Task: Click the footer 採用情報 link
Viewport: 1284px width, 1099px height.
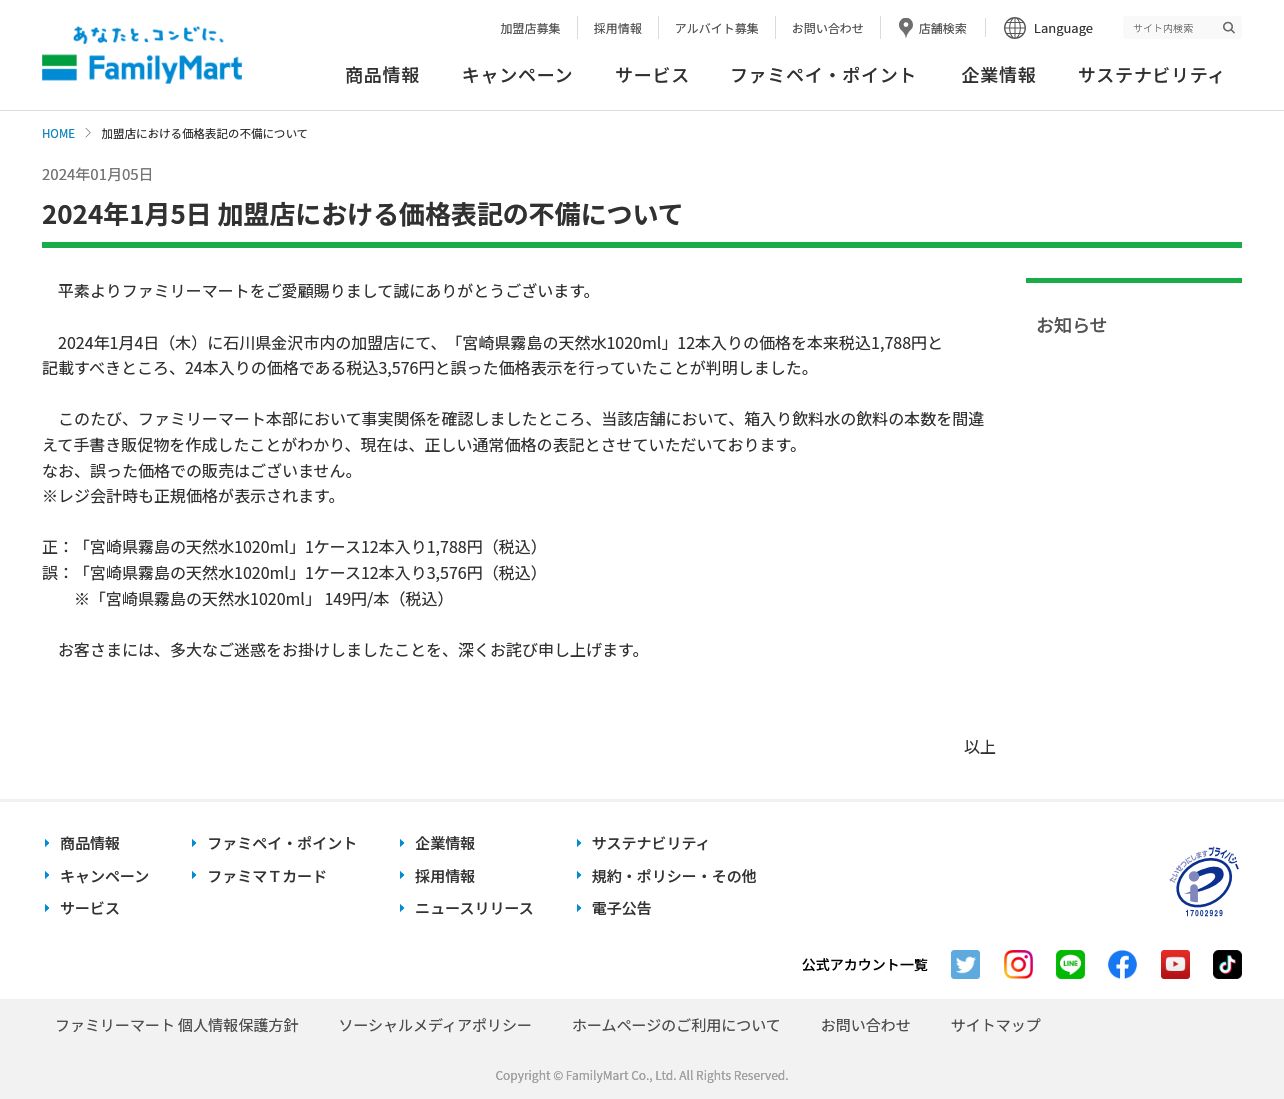Action: pos(445,876)
